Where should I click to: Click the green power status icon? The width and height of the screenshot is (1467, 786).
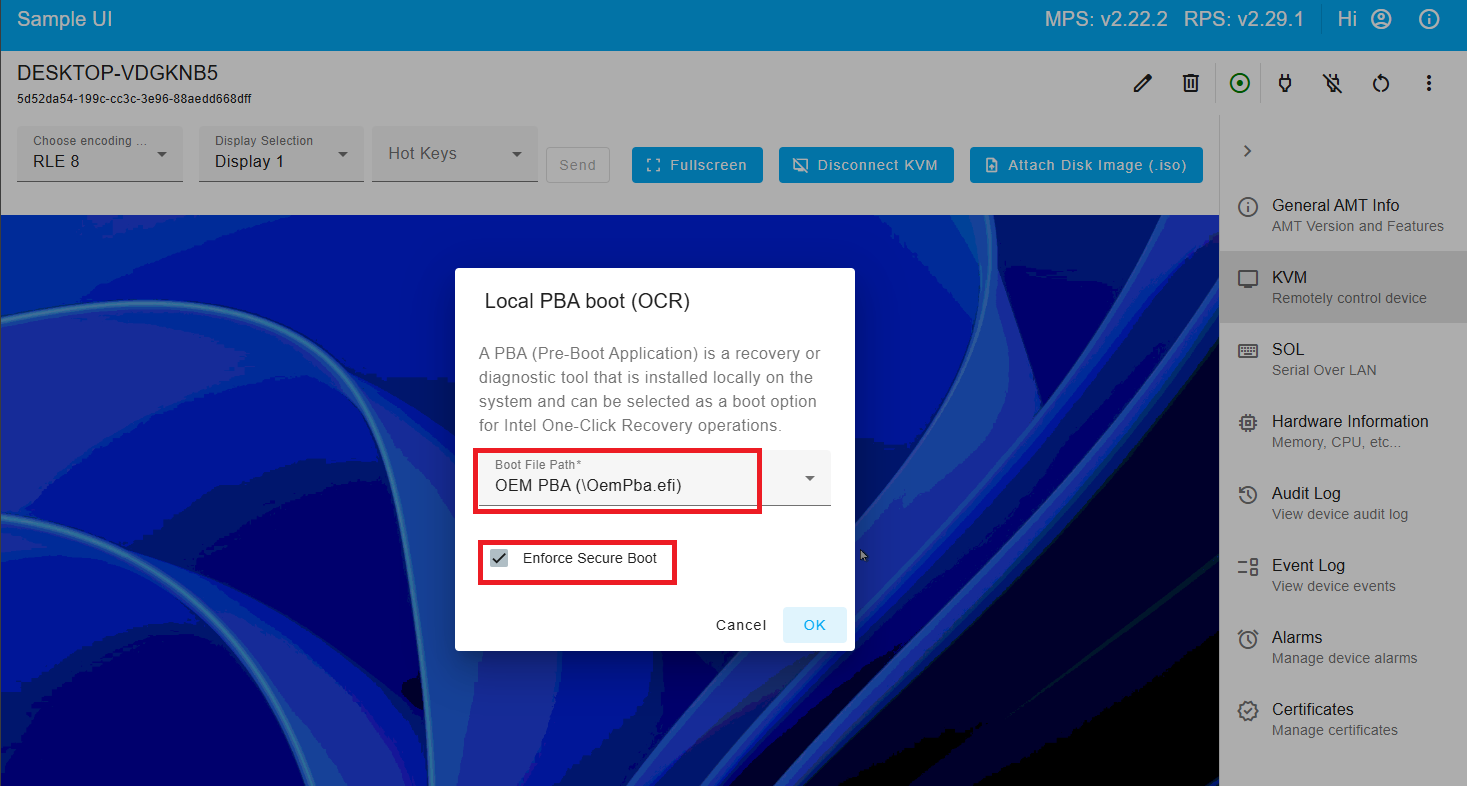click(x=1239, y=83)
